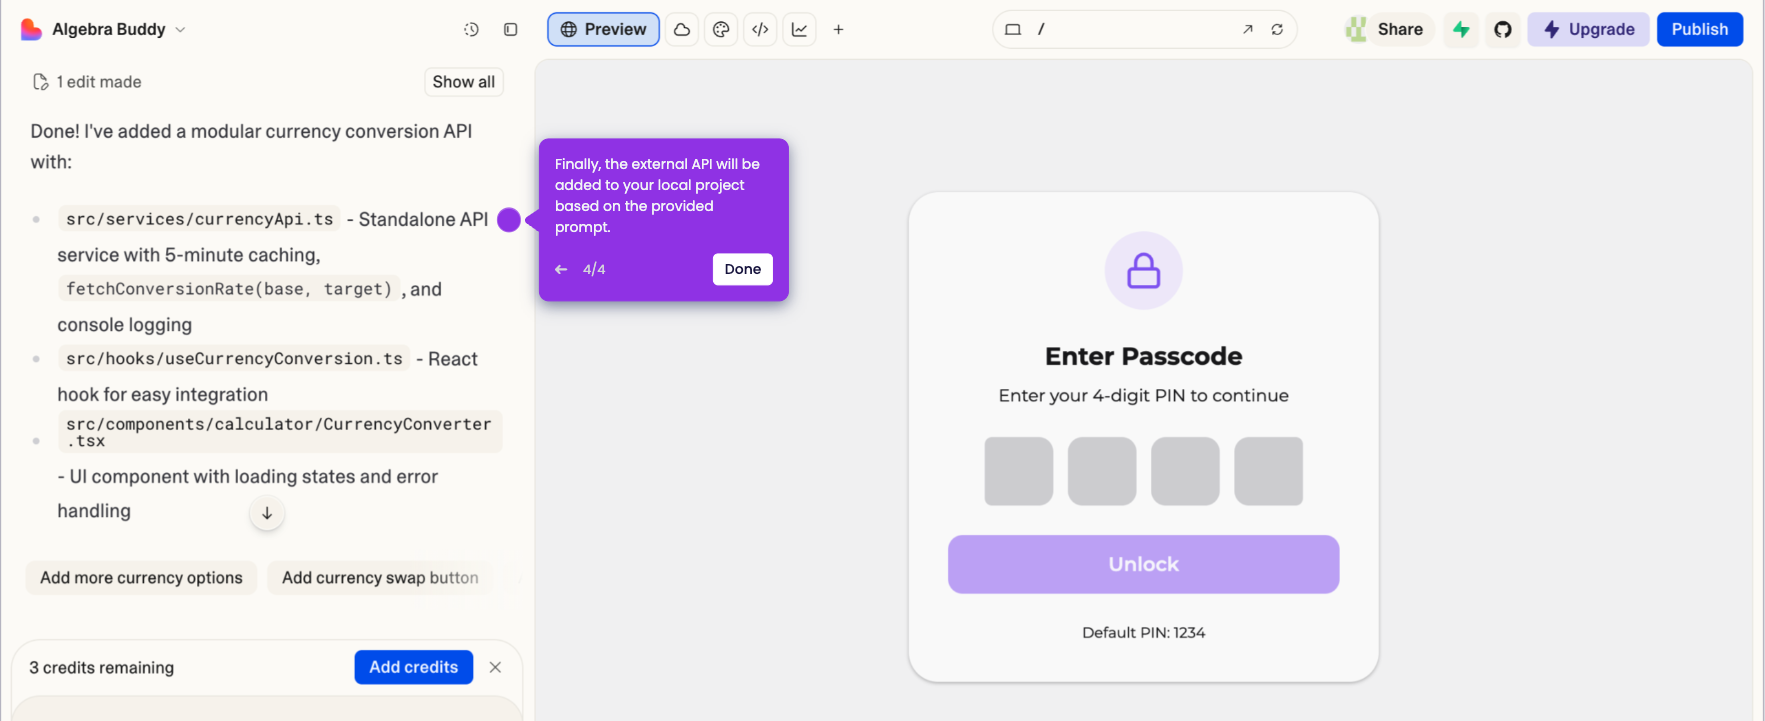
Task: Click the 'Default PIN: 1234' text
Action: click(x=1144, y=633)
